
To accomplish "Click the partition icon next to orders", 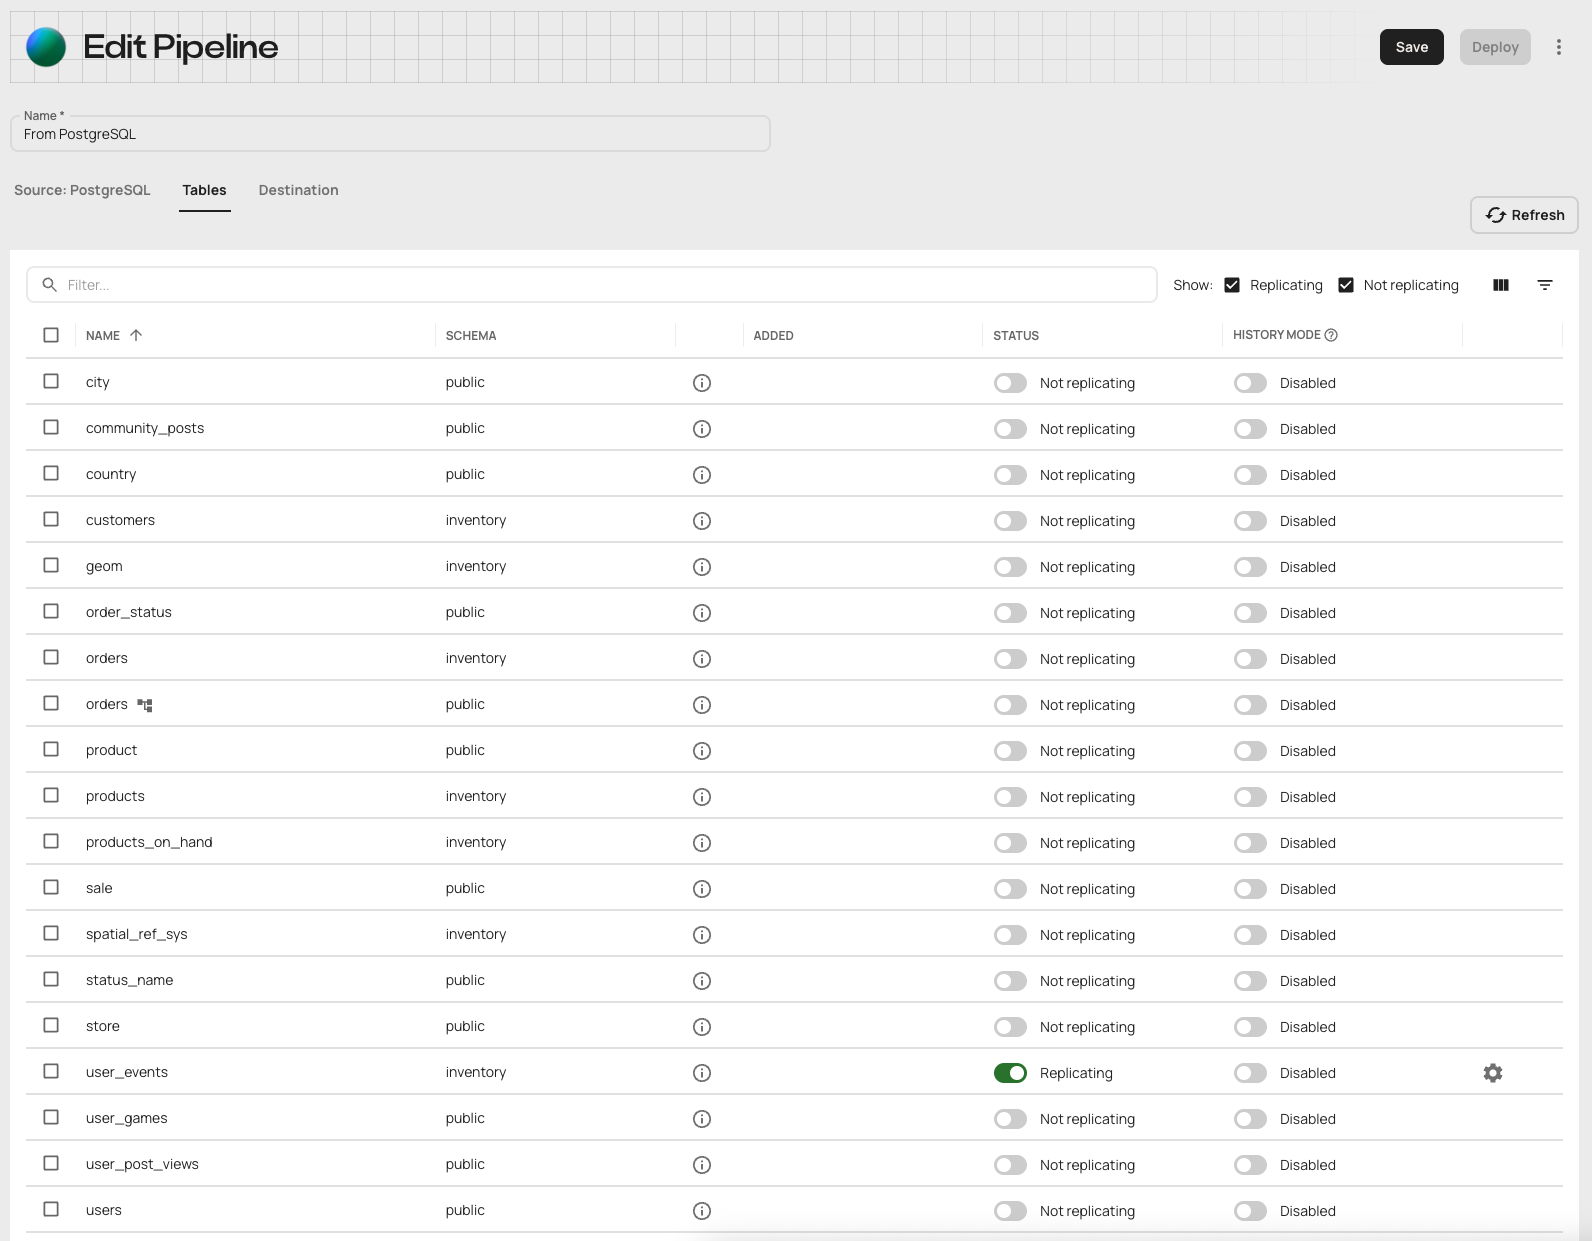I will click(x=145, y=705).
